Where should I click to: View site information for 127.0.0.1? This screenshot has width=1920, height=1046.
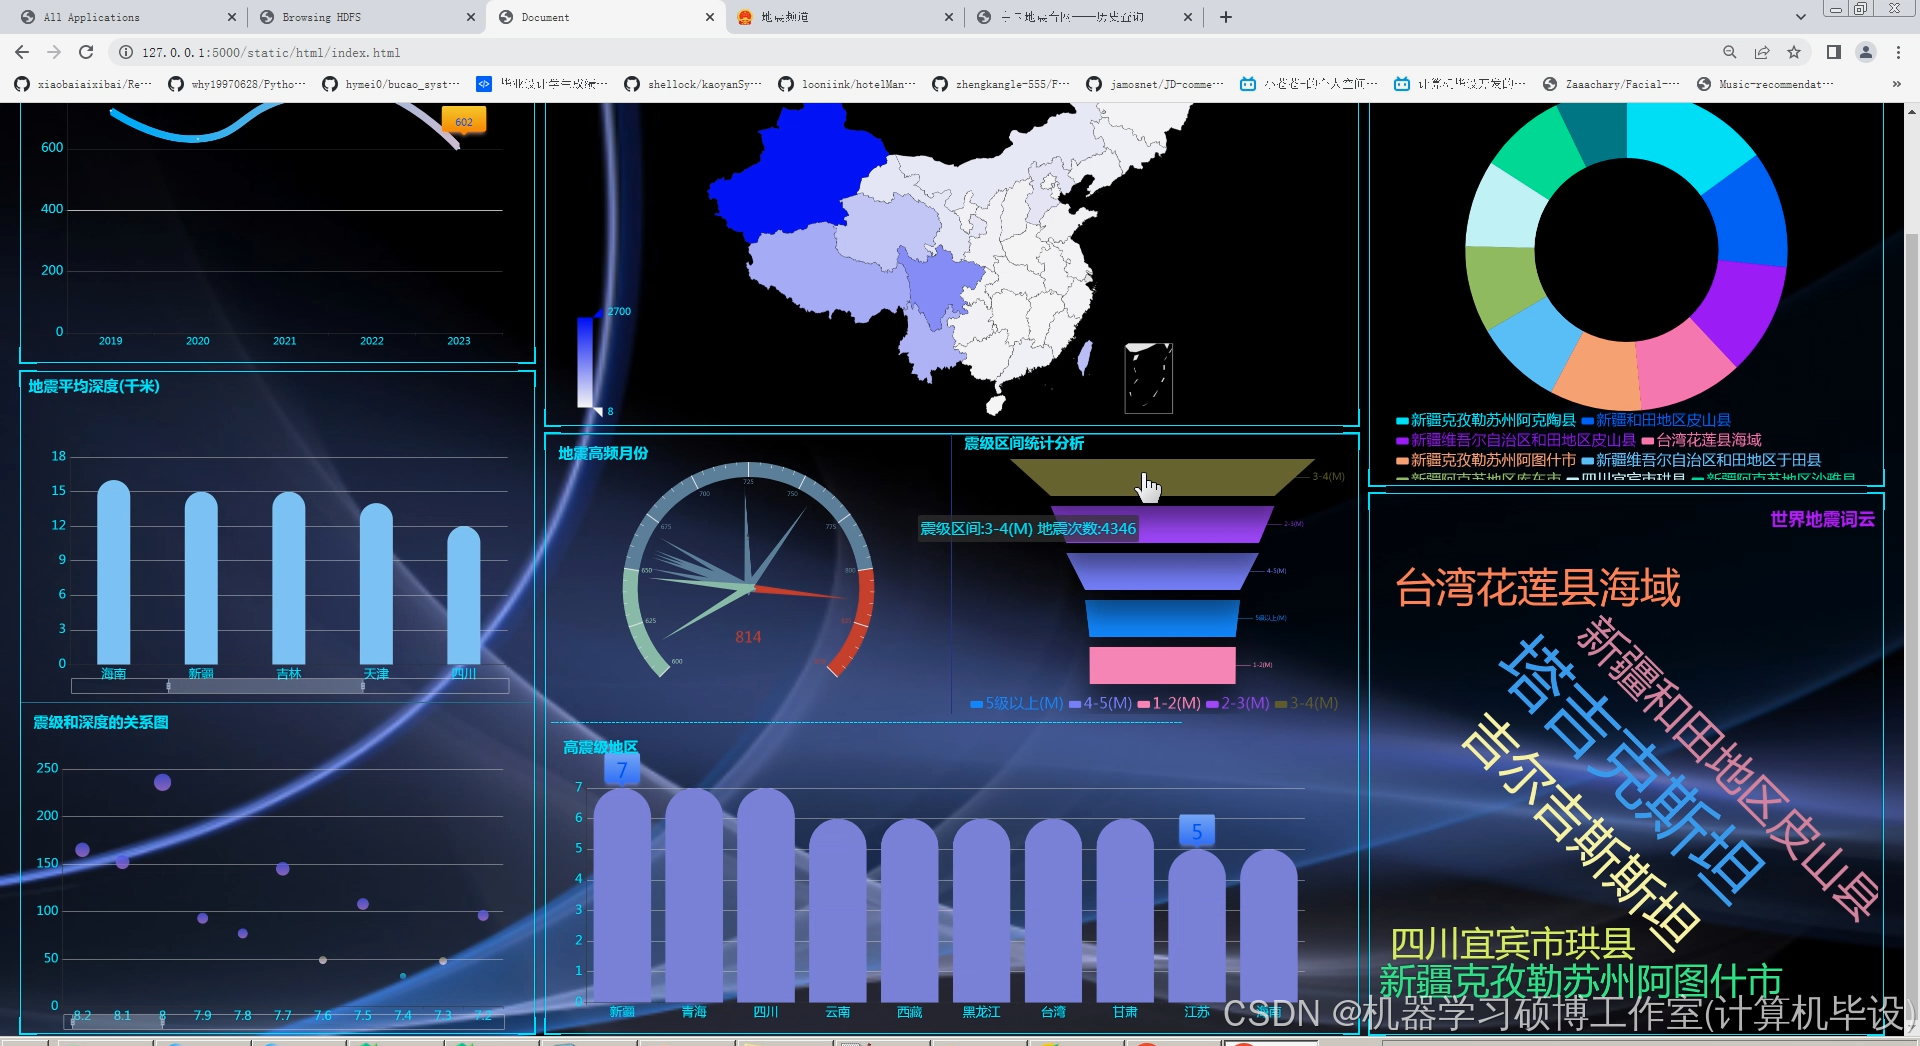pos(126,52)
